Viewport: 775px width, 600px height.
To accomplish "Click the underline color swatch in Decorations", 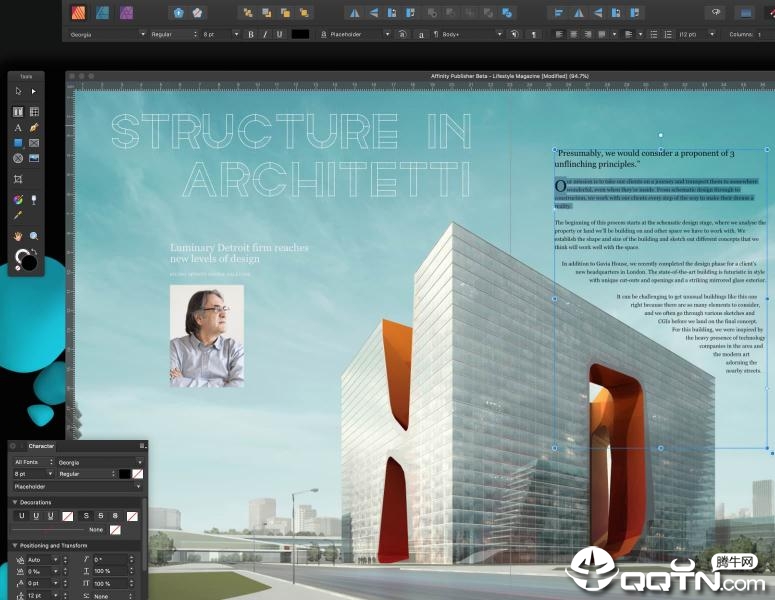I will (67, 516).
